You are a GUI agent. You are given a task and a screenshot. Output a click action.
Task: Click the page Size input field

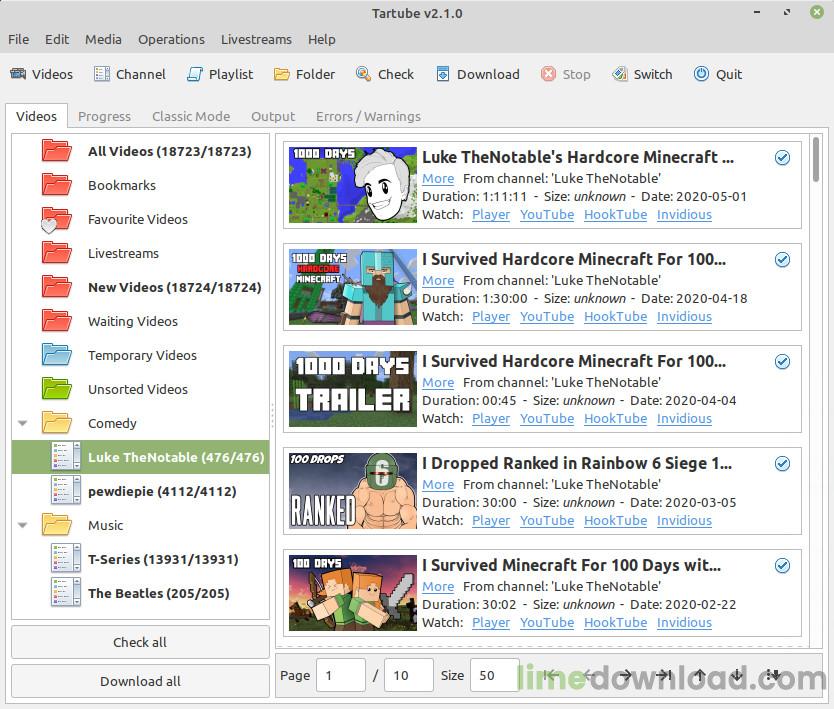494,675
